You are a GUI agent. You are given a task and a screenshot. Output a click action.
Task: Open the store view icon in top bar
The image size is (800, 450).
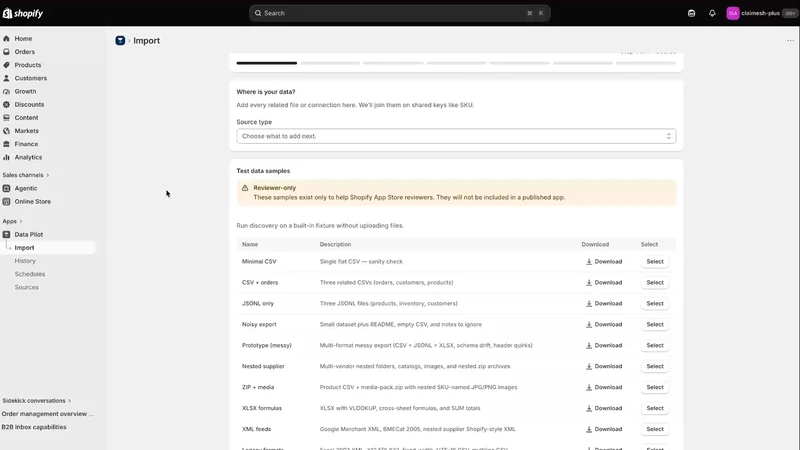[x=691, y=13]
